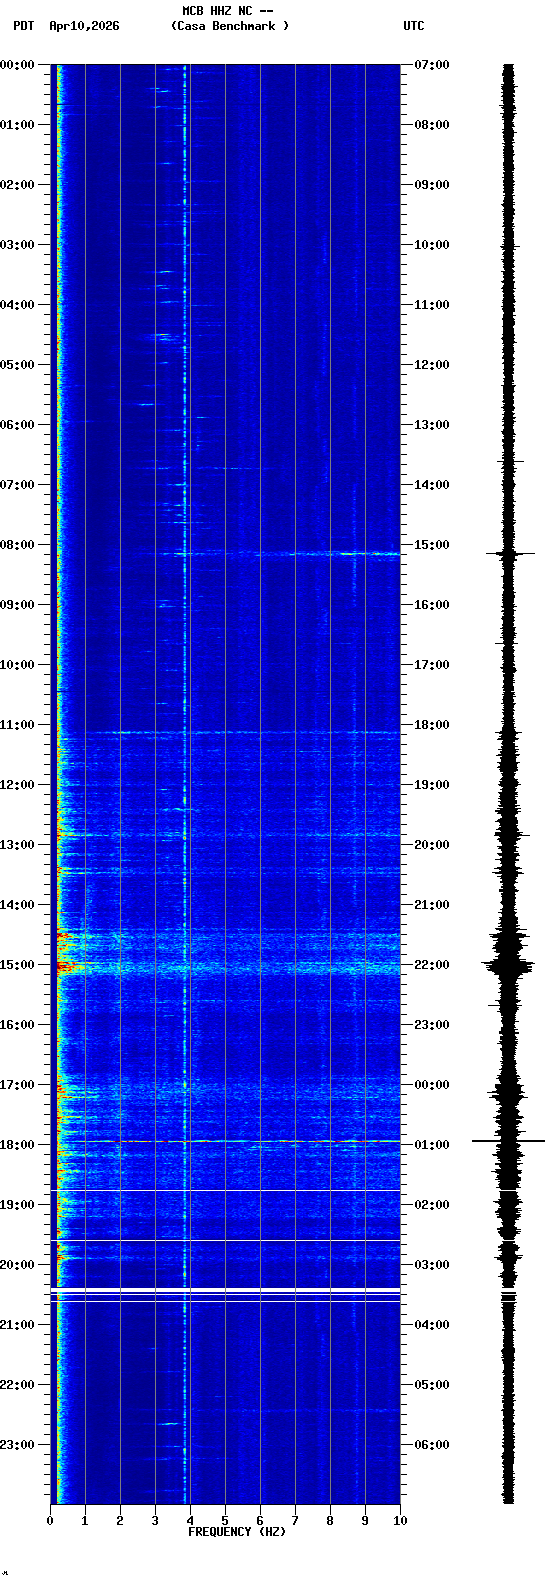
Task: Click the PDT axis label '16:00'
Action: (x=17, y=1025)
